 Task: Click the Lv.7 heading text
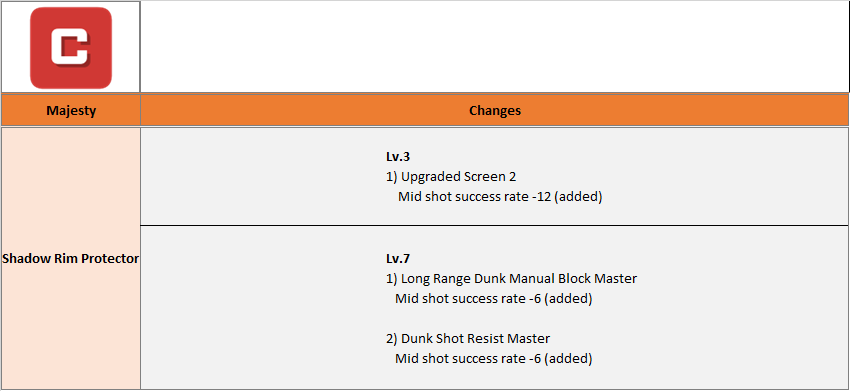tap(398, 259)
